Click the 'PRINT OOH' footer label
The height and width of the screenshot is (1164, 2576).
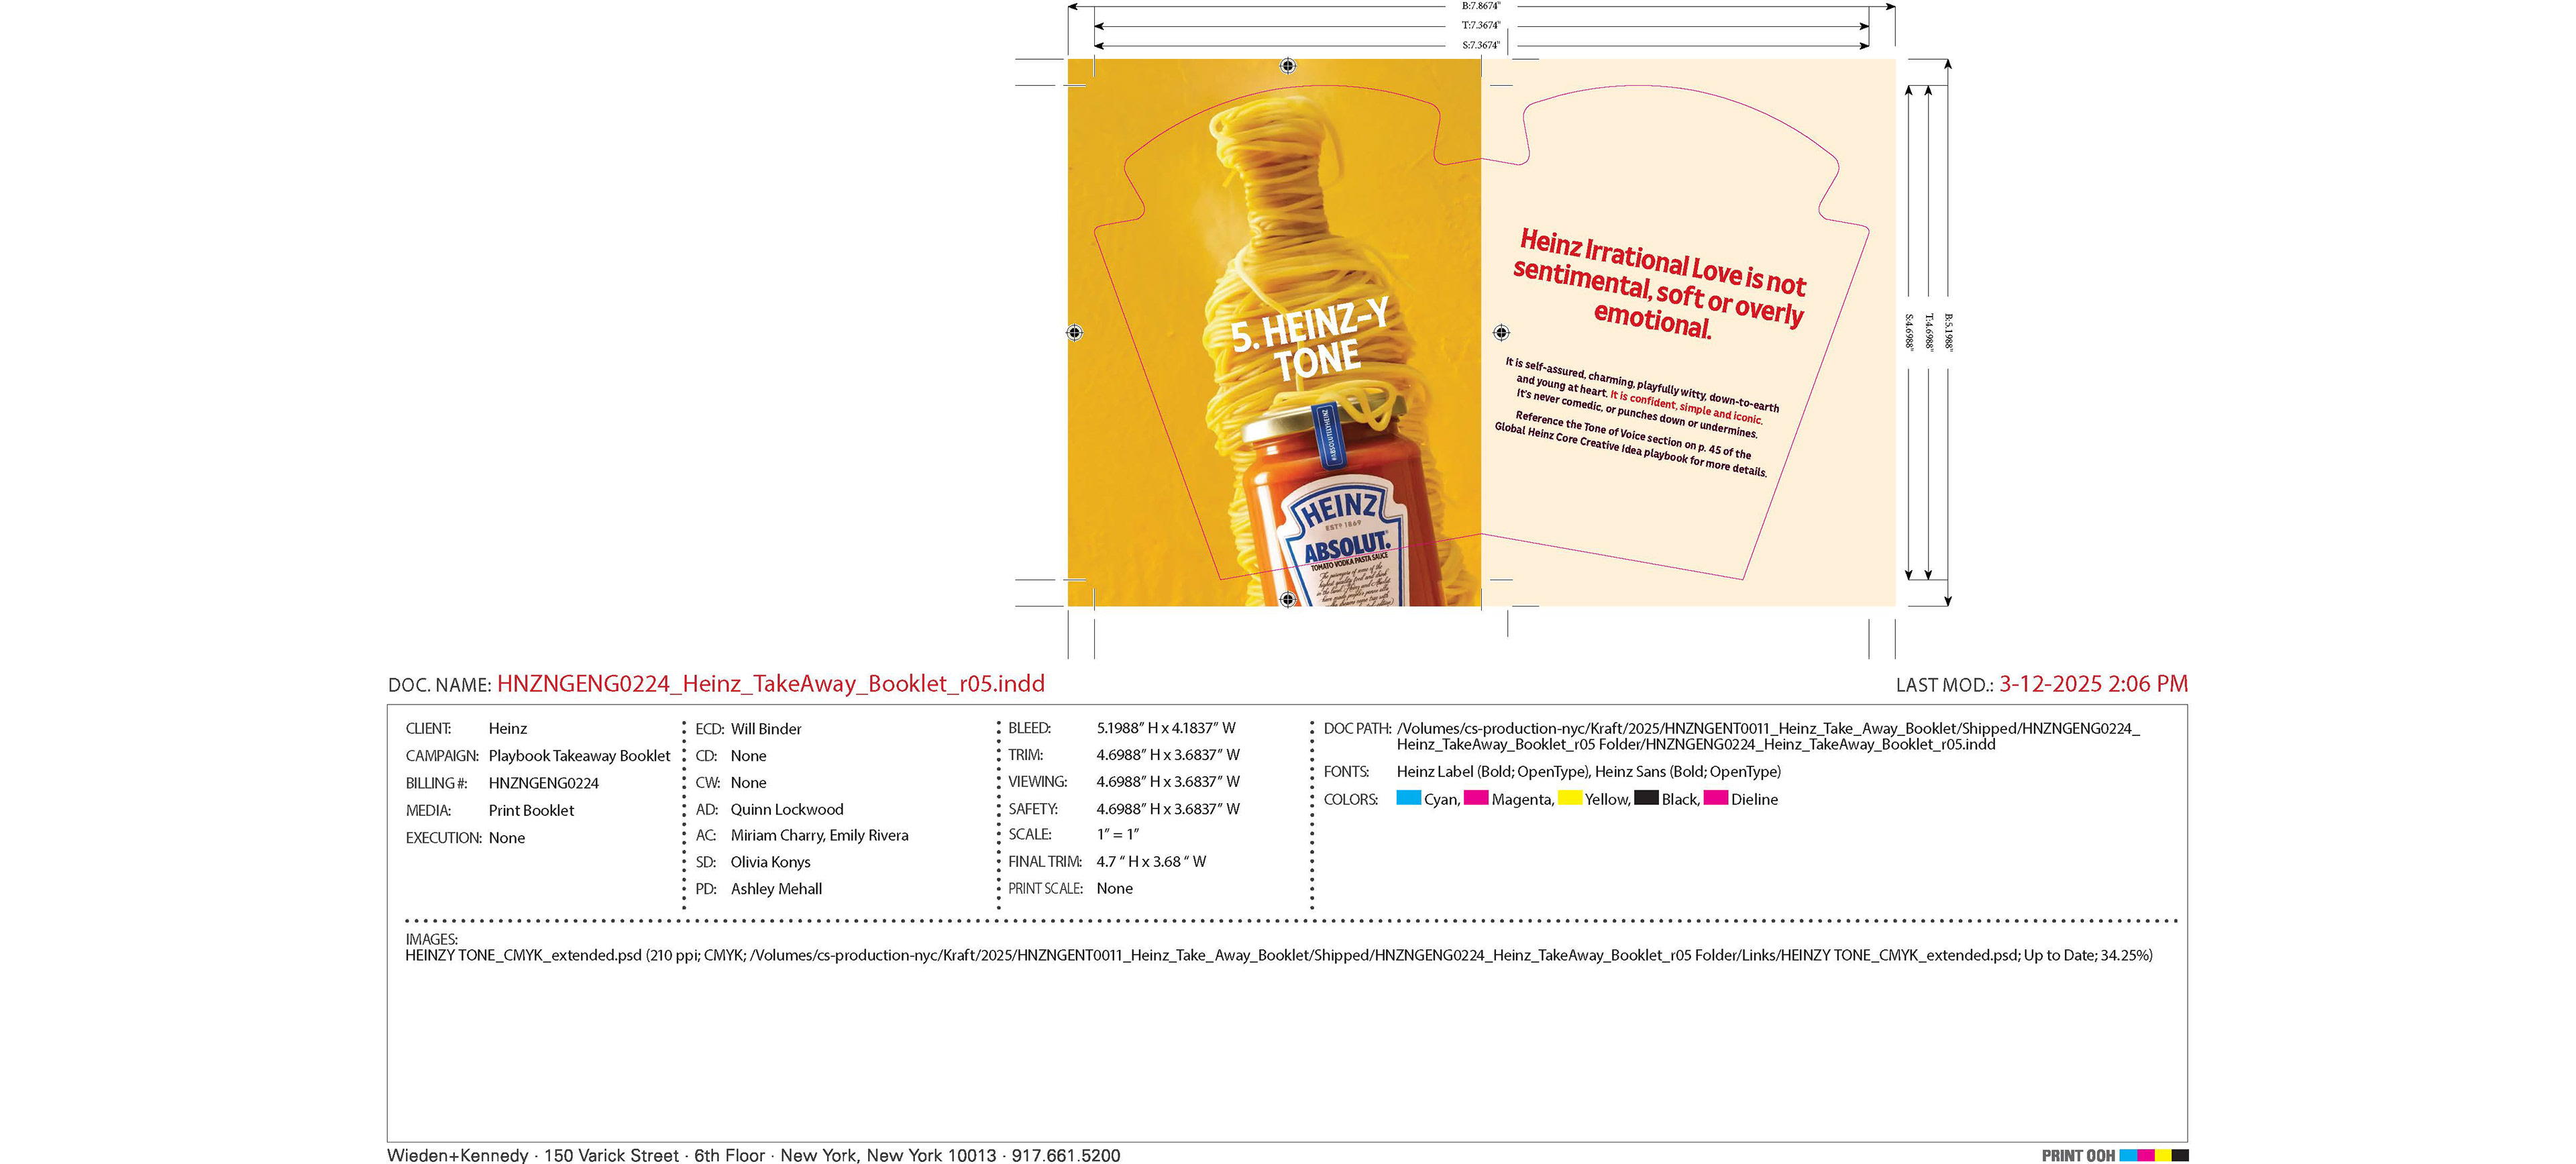[x=2078, y=1155]
